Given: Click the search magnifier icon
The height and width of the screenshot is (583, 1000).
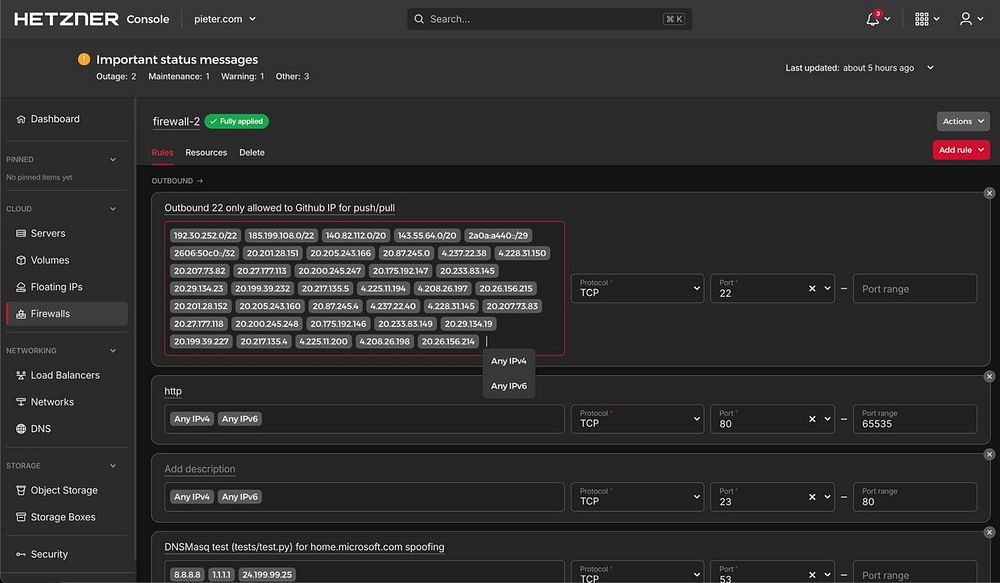Looking at the screenshot, I should pos(419,19).
